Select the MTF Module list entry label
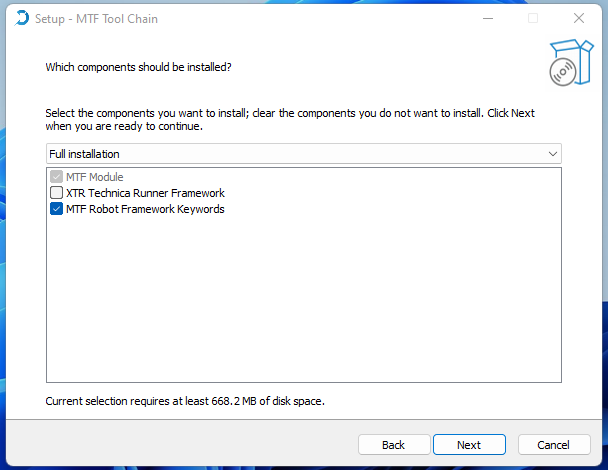Screen dimensions: 608x470 95,177
